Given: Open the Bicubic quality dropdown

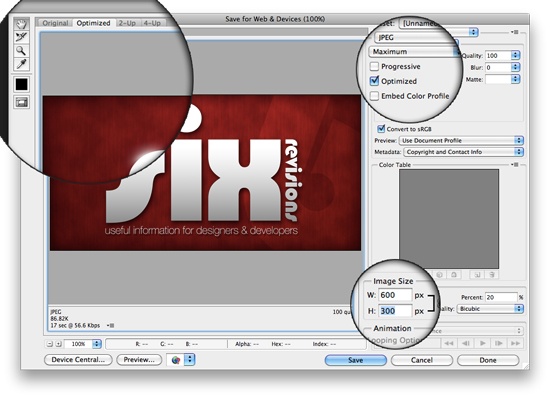Looking at the screenshot, I should (x=490, y=309).
